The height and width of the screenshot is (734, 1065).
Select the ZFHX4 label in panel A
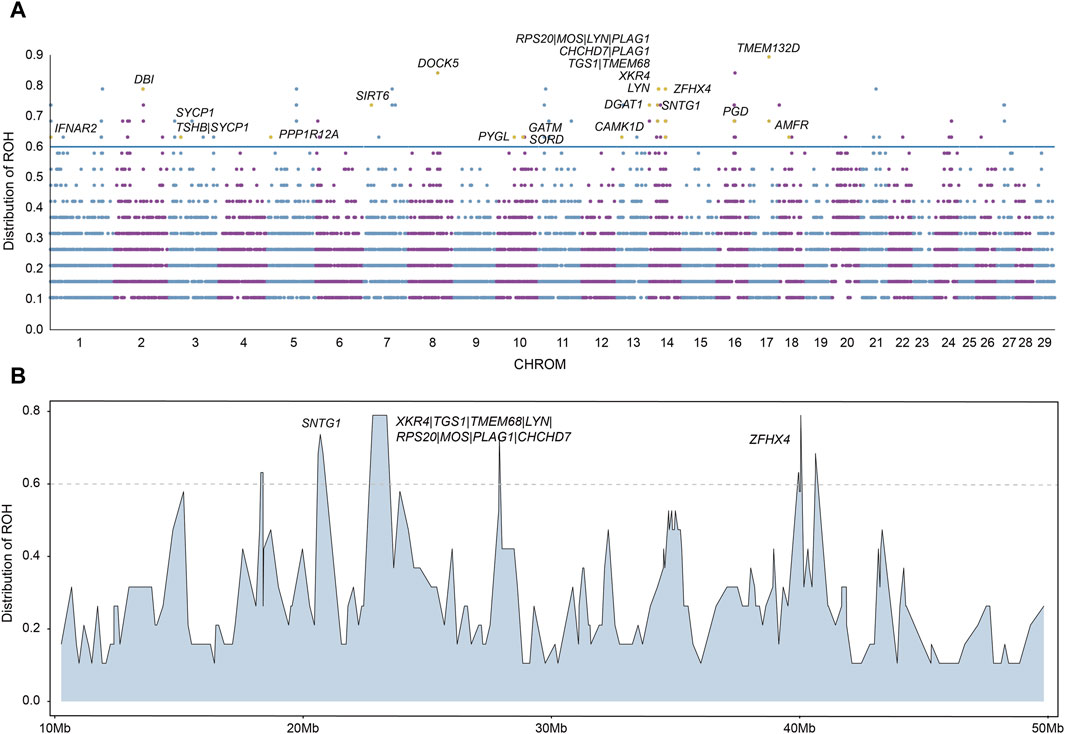tap(692, 89)
